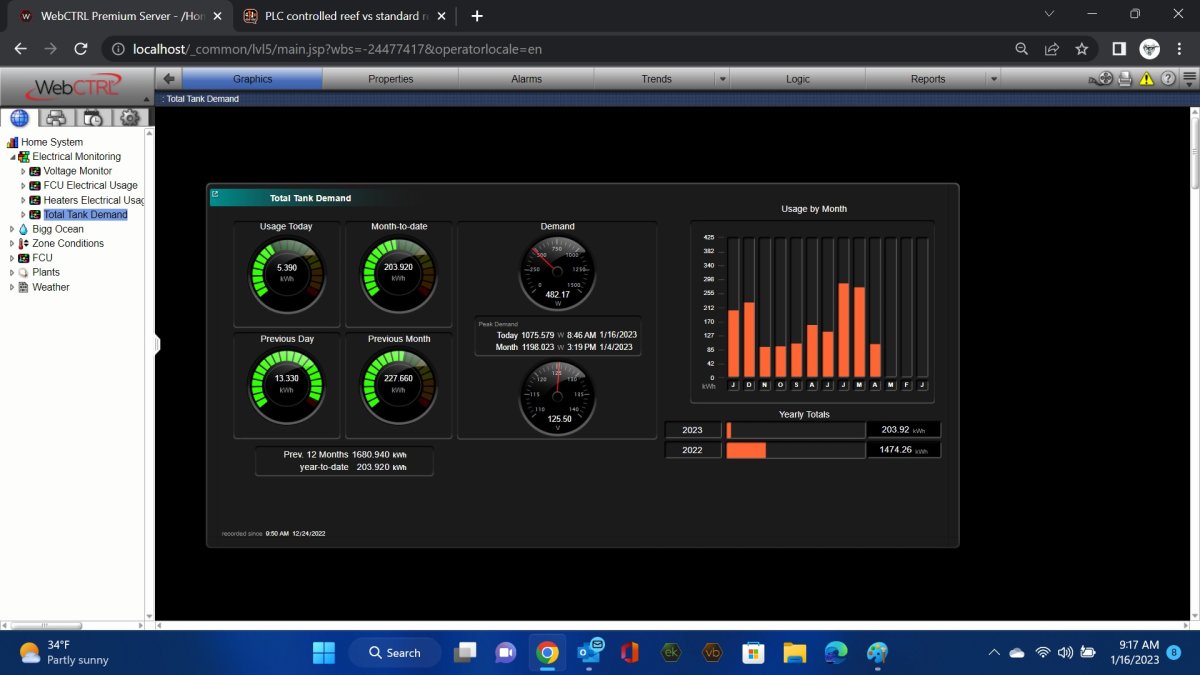Open the Trends dropdown arrow

tap(721, 79)
